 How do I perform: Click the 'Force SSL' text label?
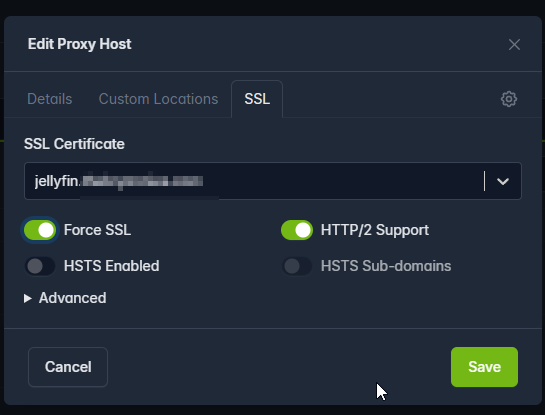pyautogui.click(x=97, y=230)
